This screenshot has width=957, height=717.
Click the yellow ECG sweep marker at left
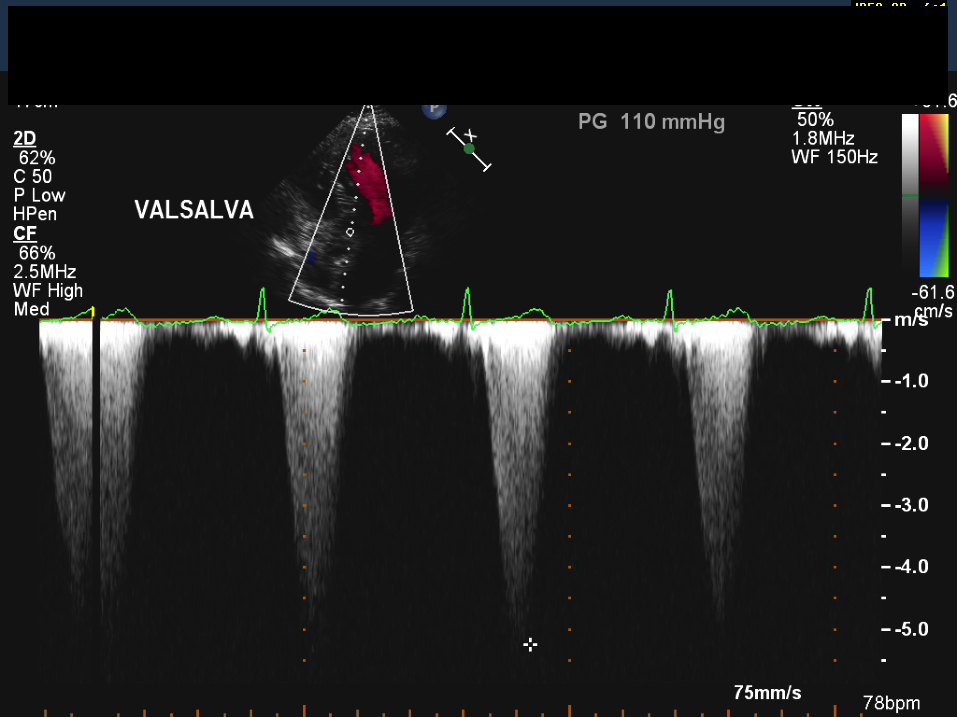coord(93,313)
